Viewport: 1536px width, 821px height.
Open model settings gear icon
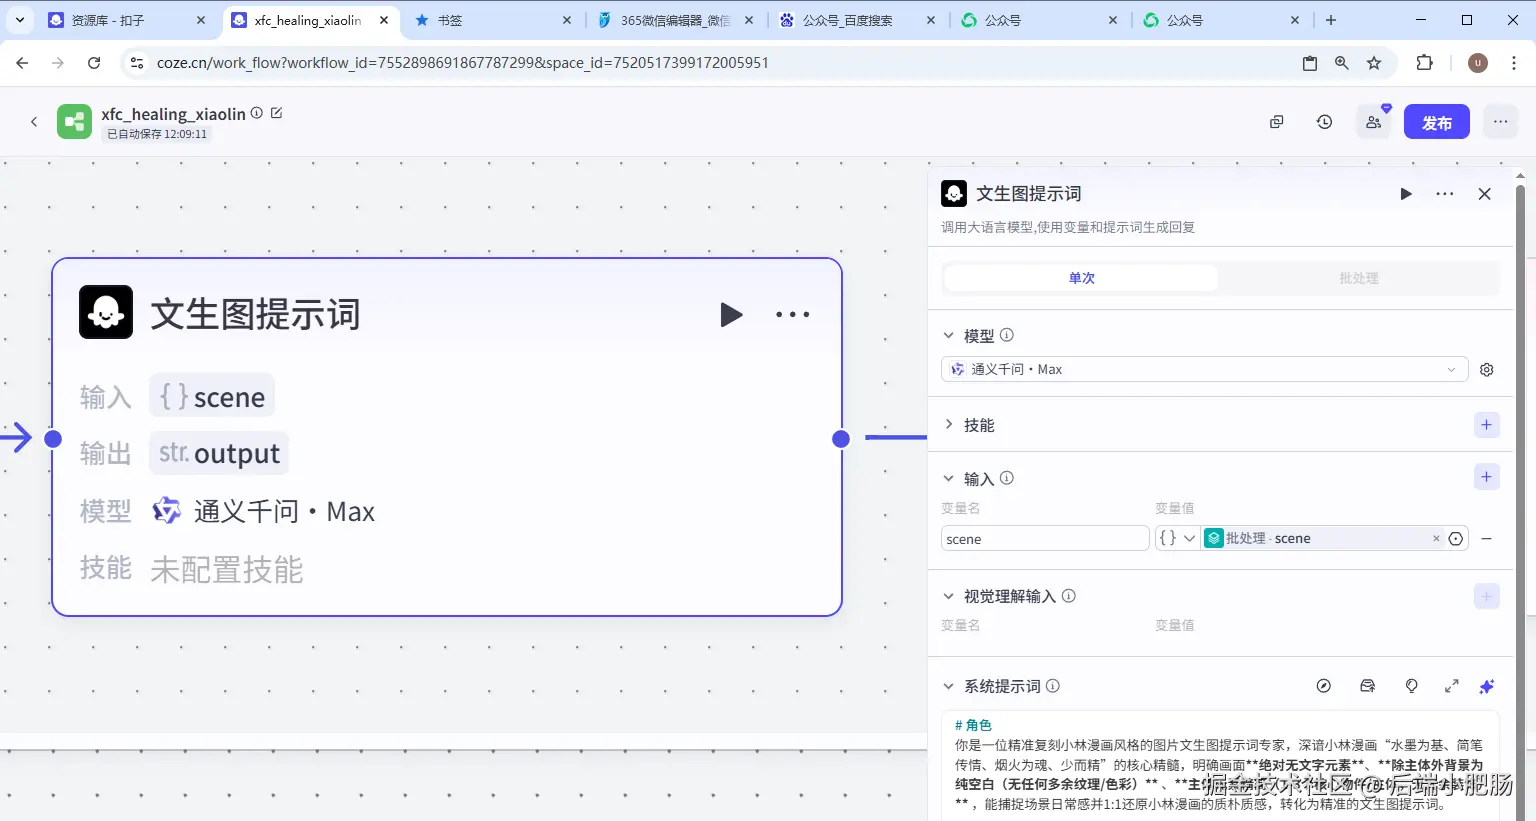(x=1487, y=370)
